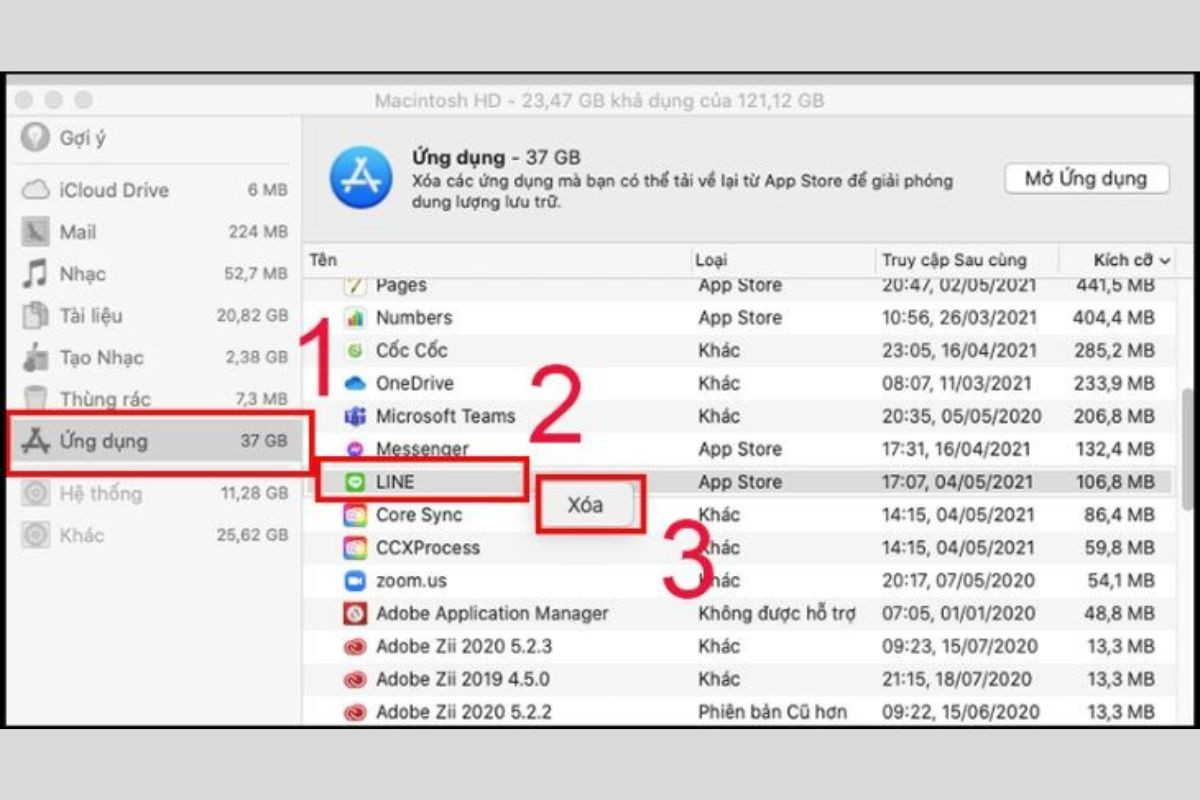Click the Không được hỗ trợ type label

(x=777, y=613)
